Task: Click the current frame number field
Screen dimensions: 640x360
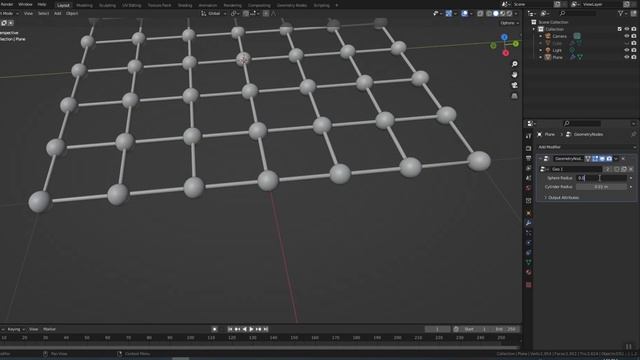Action: click(437, 329)
